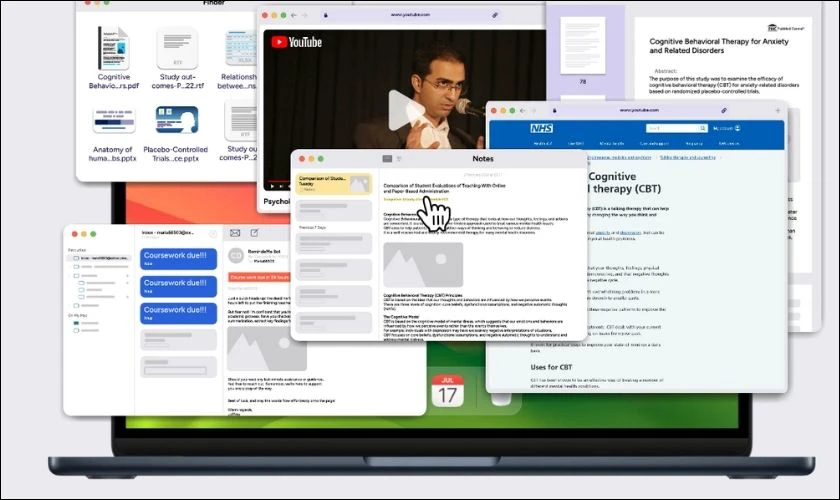Click the NHS logo
This screenshot has width=840, height=500.
coord(542,128)
